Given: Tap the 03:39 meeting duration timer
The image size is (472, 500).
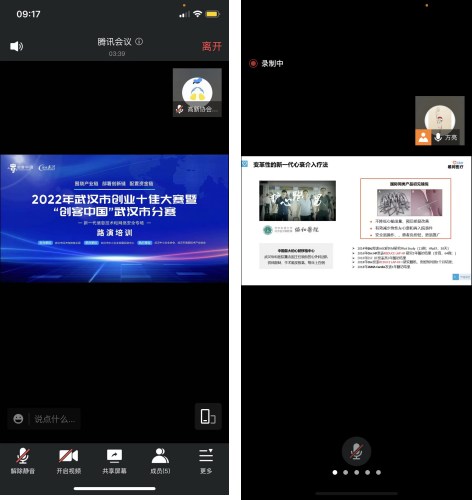Looking at the screenshot, I should 117,54.
